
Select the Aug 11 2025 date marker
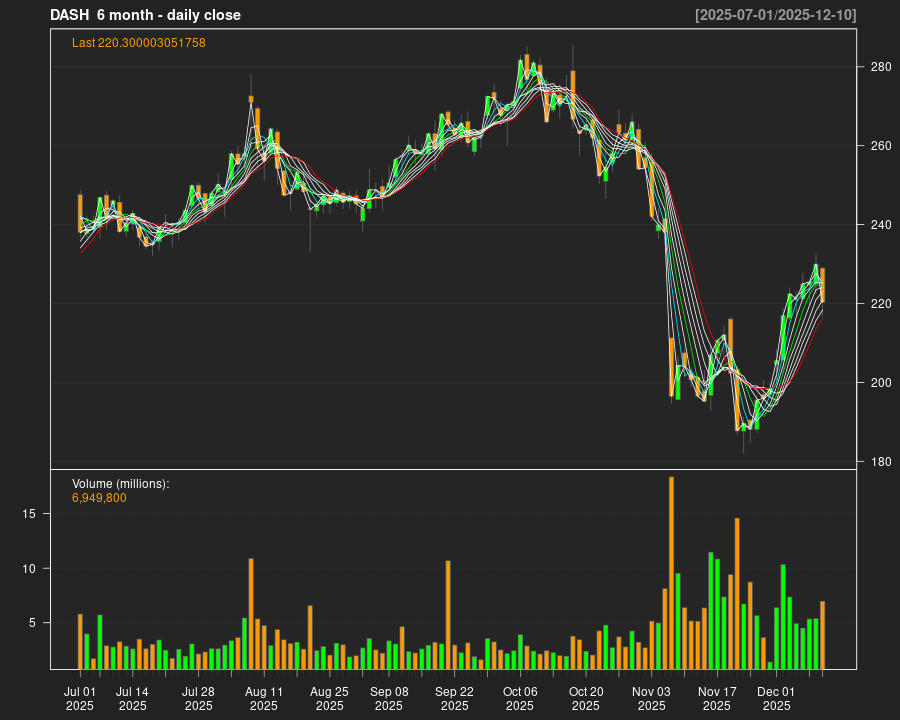[264, 698]
